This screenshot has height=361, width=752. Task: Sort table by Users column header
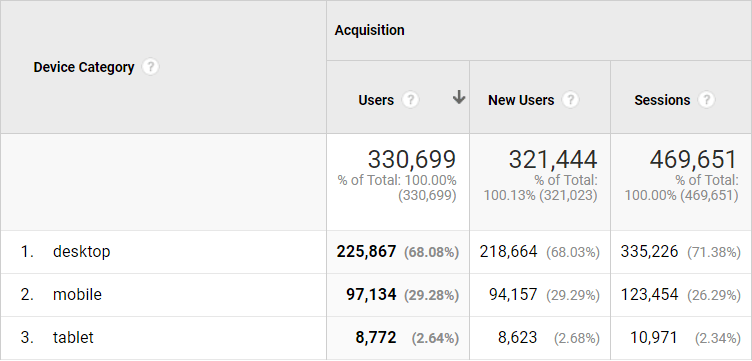pos(376,100)
